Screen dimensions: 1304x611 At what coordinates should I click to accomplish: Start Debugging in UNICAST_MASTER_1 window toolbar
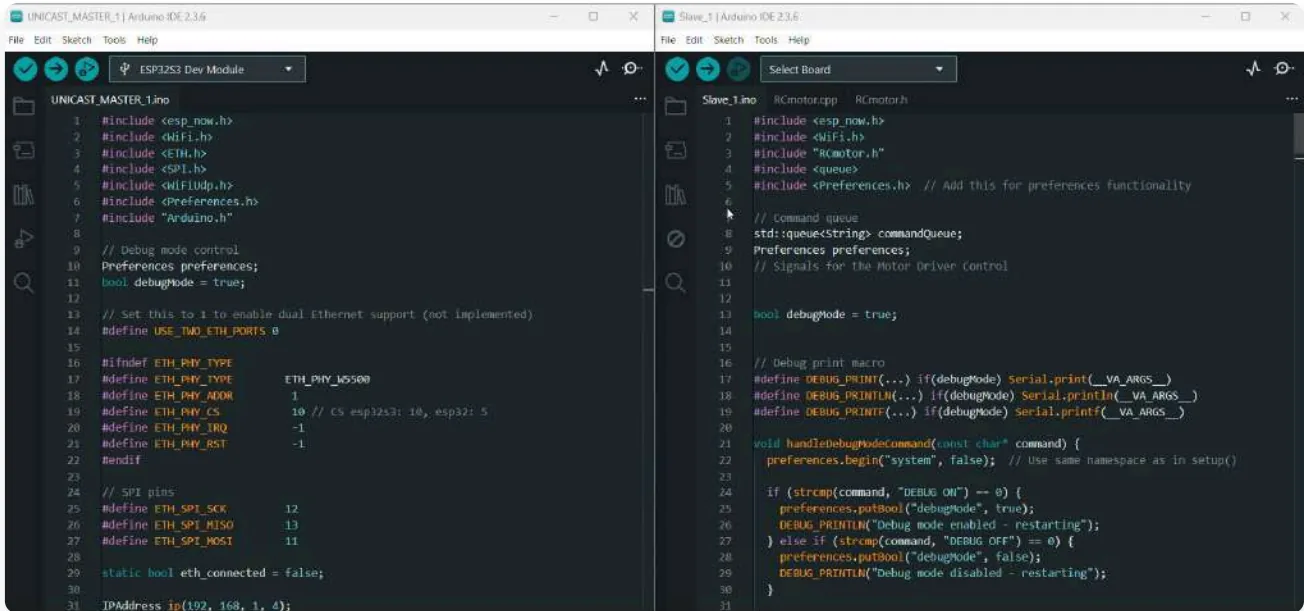coord(87,69)
